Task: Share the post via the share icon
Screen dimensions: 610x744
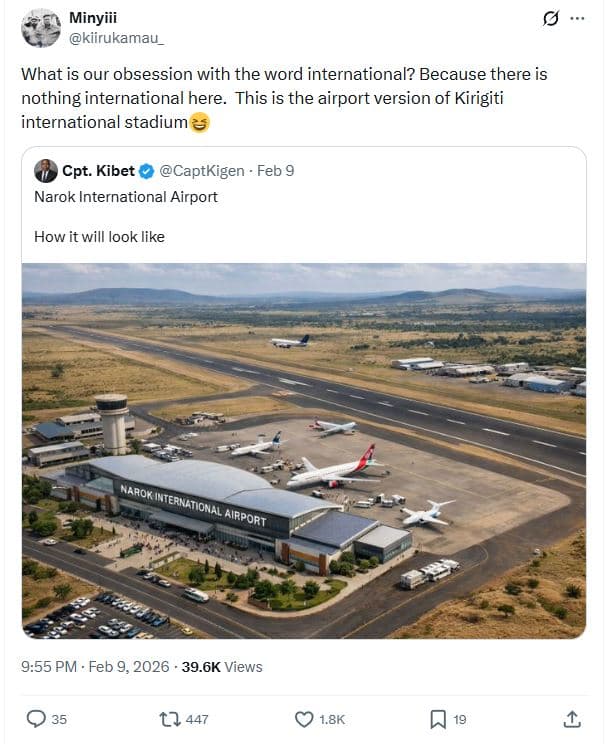Action: pos(572,718)
